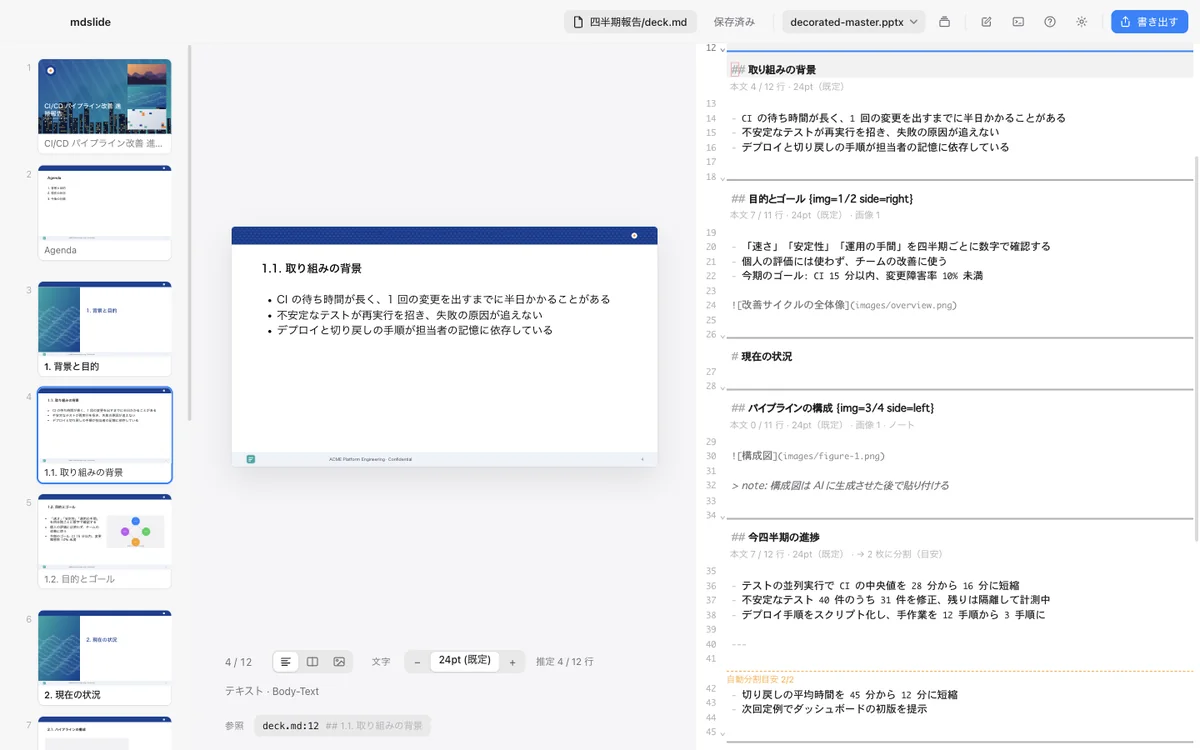Click the '1.2. 目的とゴール' slide label

(x=79, y=579)
